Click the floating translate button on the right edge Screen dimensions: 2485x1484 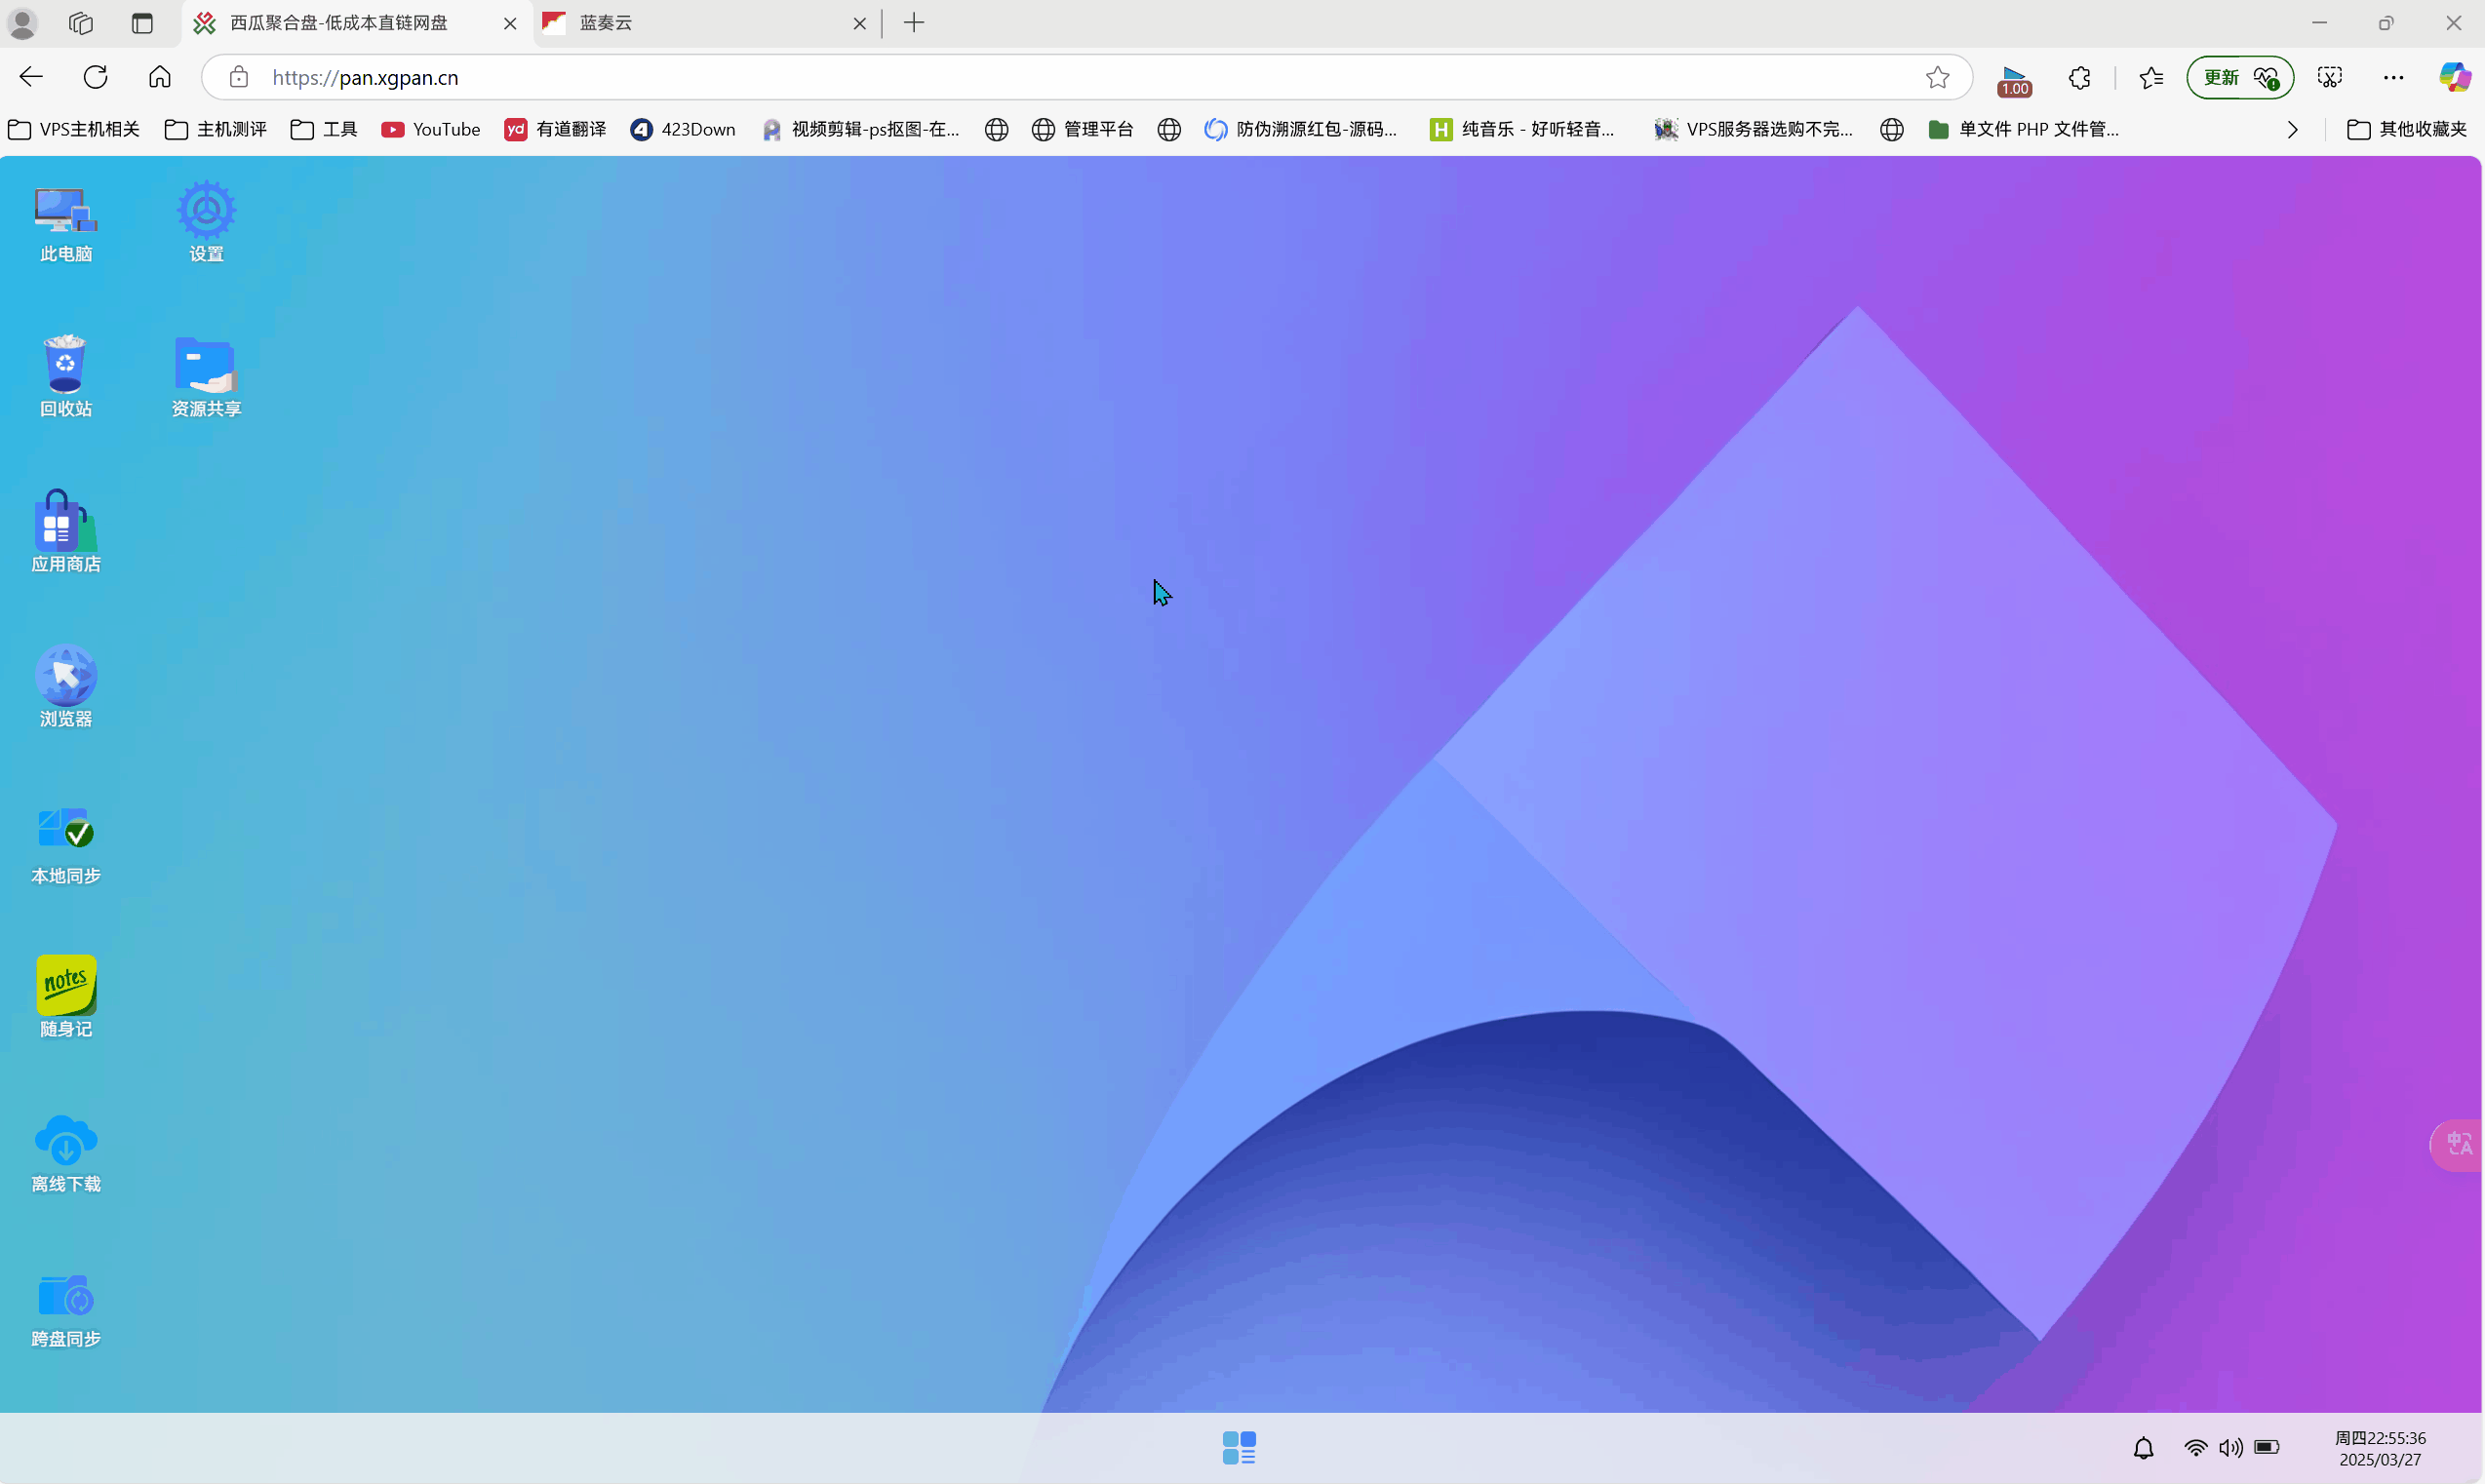[x=2458, y=1144]
